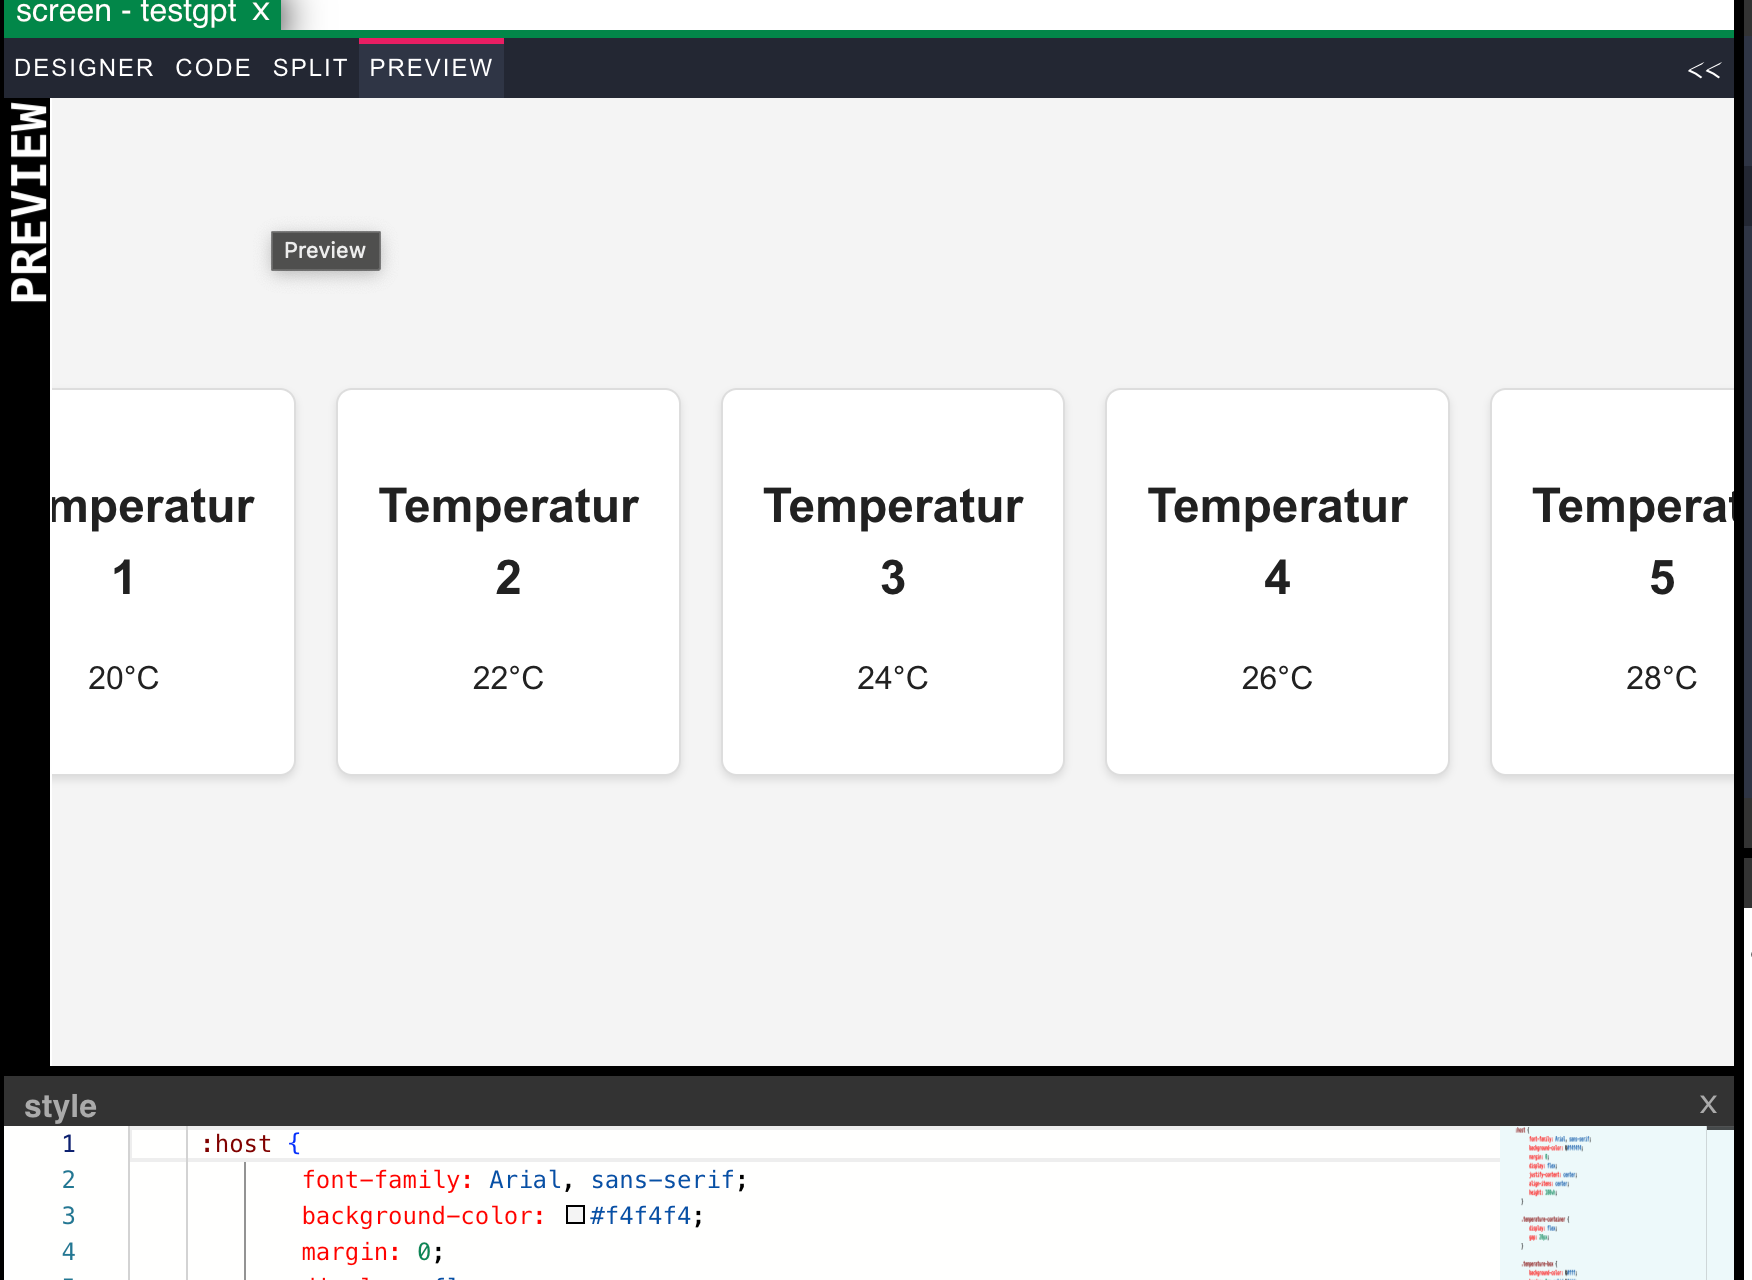Close the screen - testgpt tab
Viewport: 1752px width, 1280px height.
tap(261, 12)
